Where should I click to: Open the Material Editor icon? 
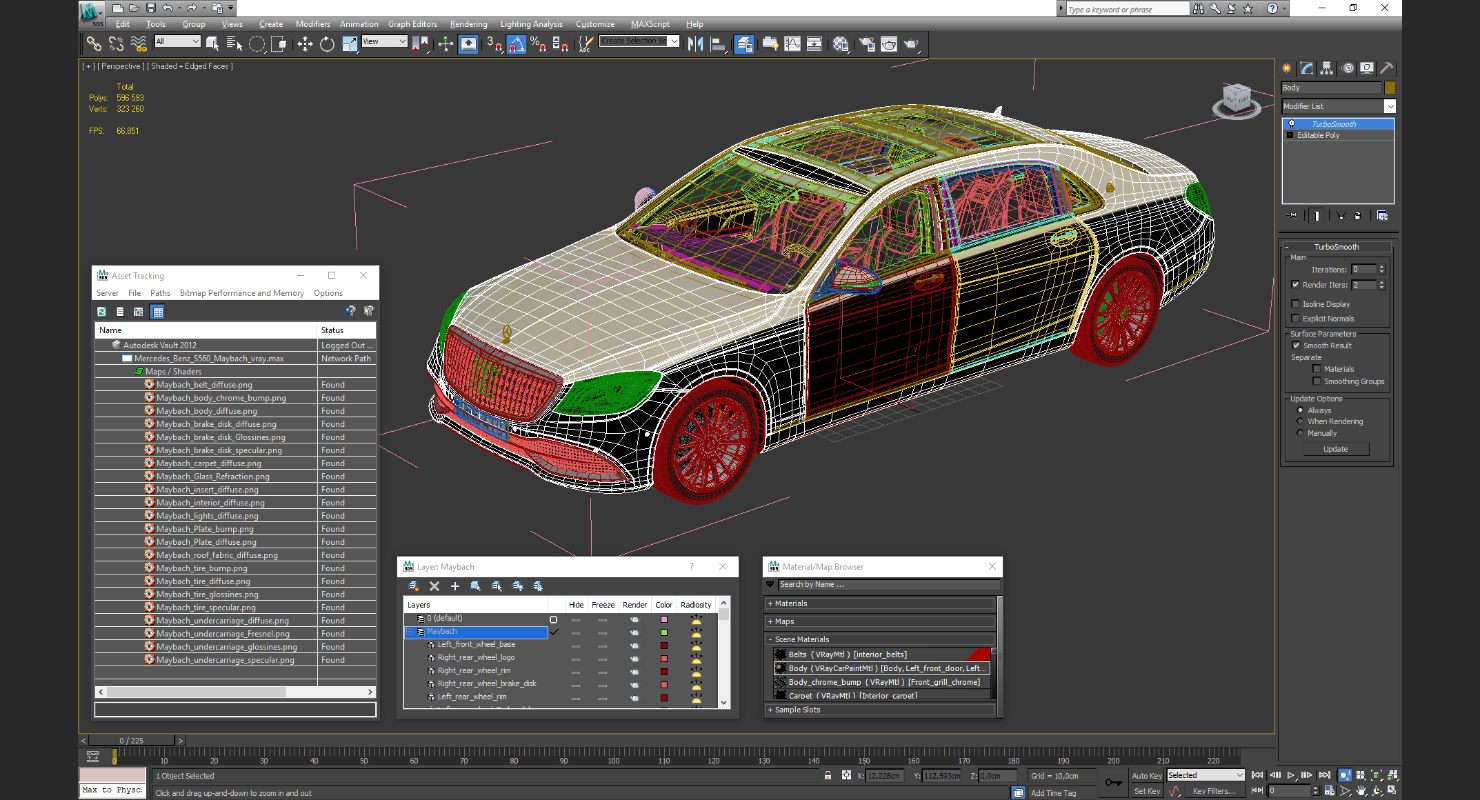(x=841, y=44)
